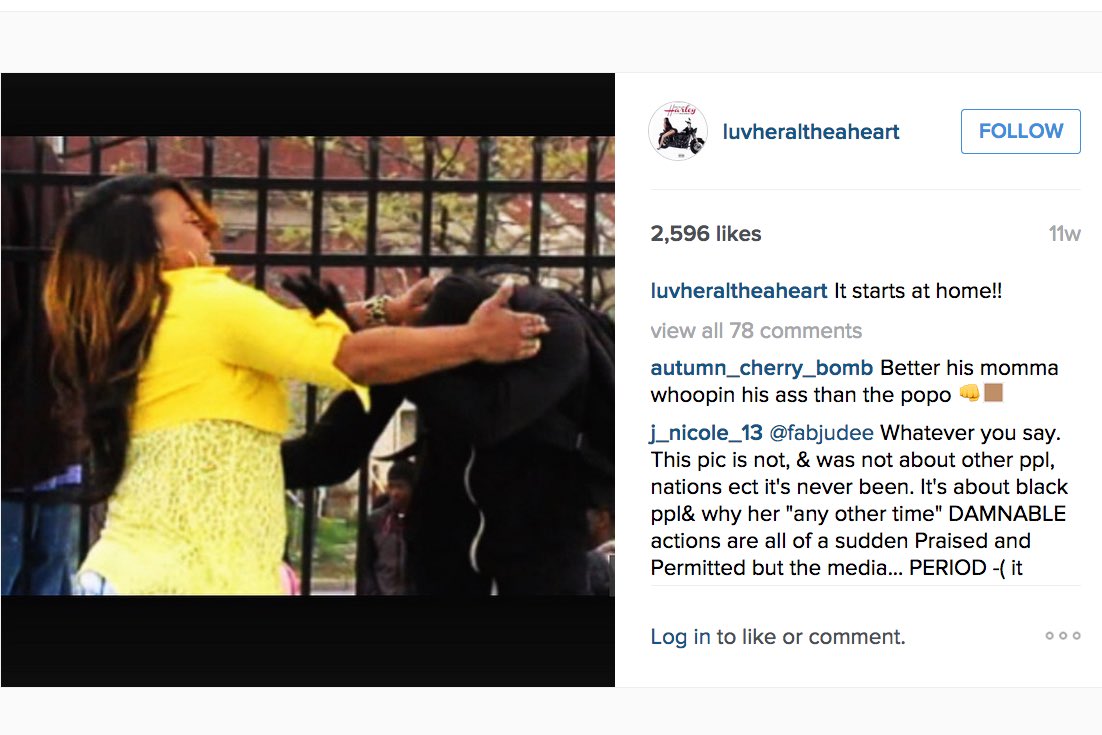Open luvheraltheaheart profile from the post header
This screenshot has width=1102, height=735.
tap(811, 131)
